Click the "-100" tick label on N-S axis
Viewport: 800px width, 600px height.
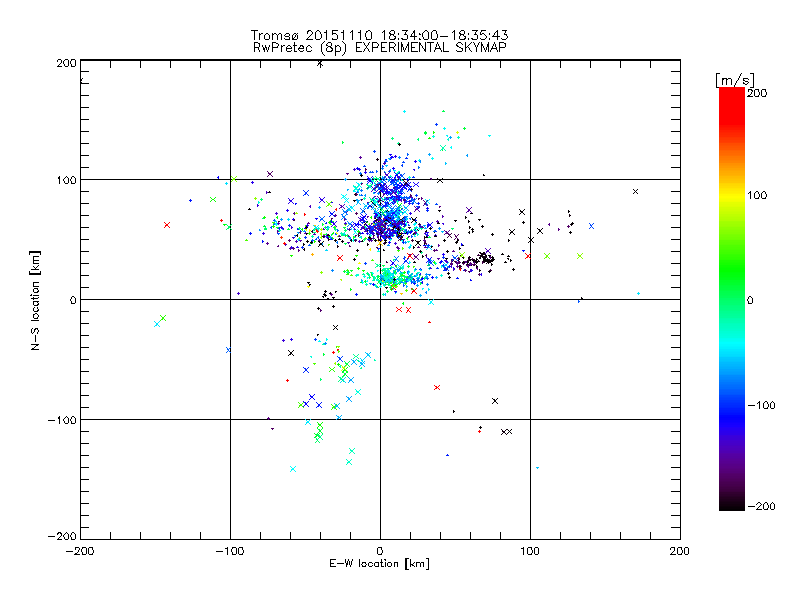pos(62,420)
